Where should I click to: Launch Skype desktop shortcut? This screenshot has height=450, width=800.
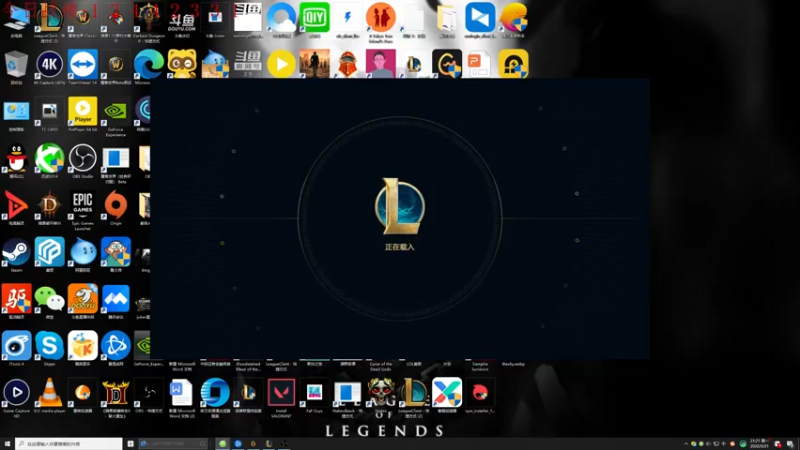(x=49, y=346)
